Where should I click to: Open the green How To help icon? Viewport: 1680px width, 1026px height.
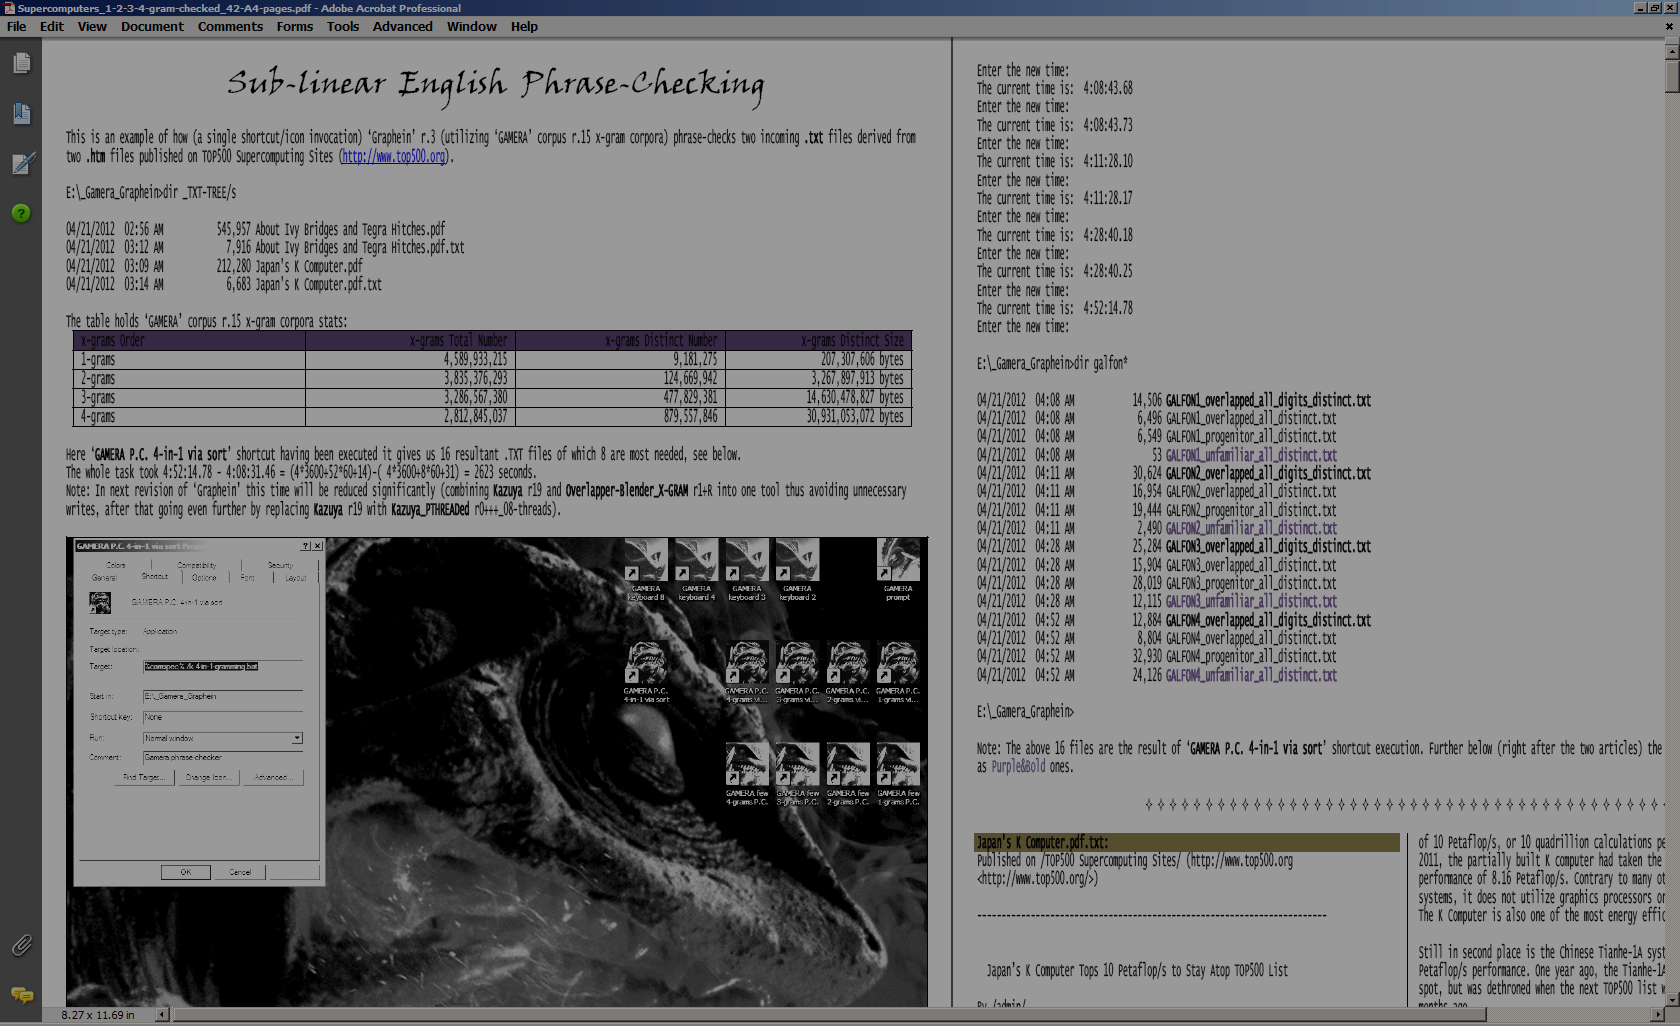coord(21,213)
